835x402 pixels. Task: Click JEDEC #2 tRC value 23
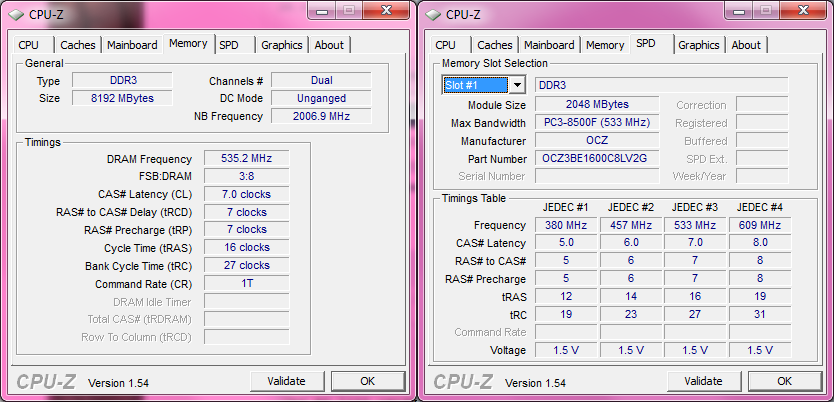point(631,314)
